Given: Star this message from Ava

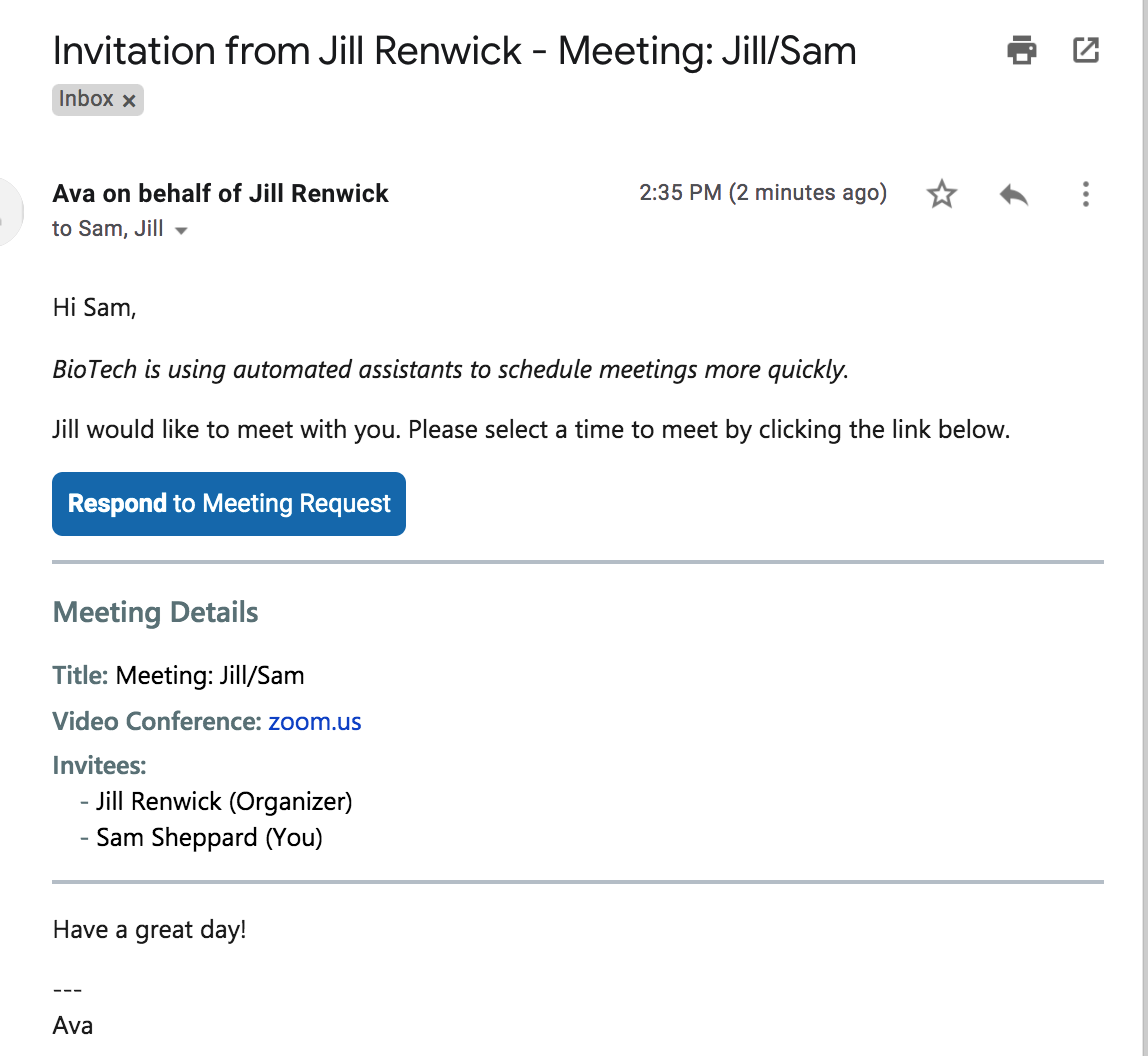Looking at the screenshot, I should click(x=942, y=194).
